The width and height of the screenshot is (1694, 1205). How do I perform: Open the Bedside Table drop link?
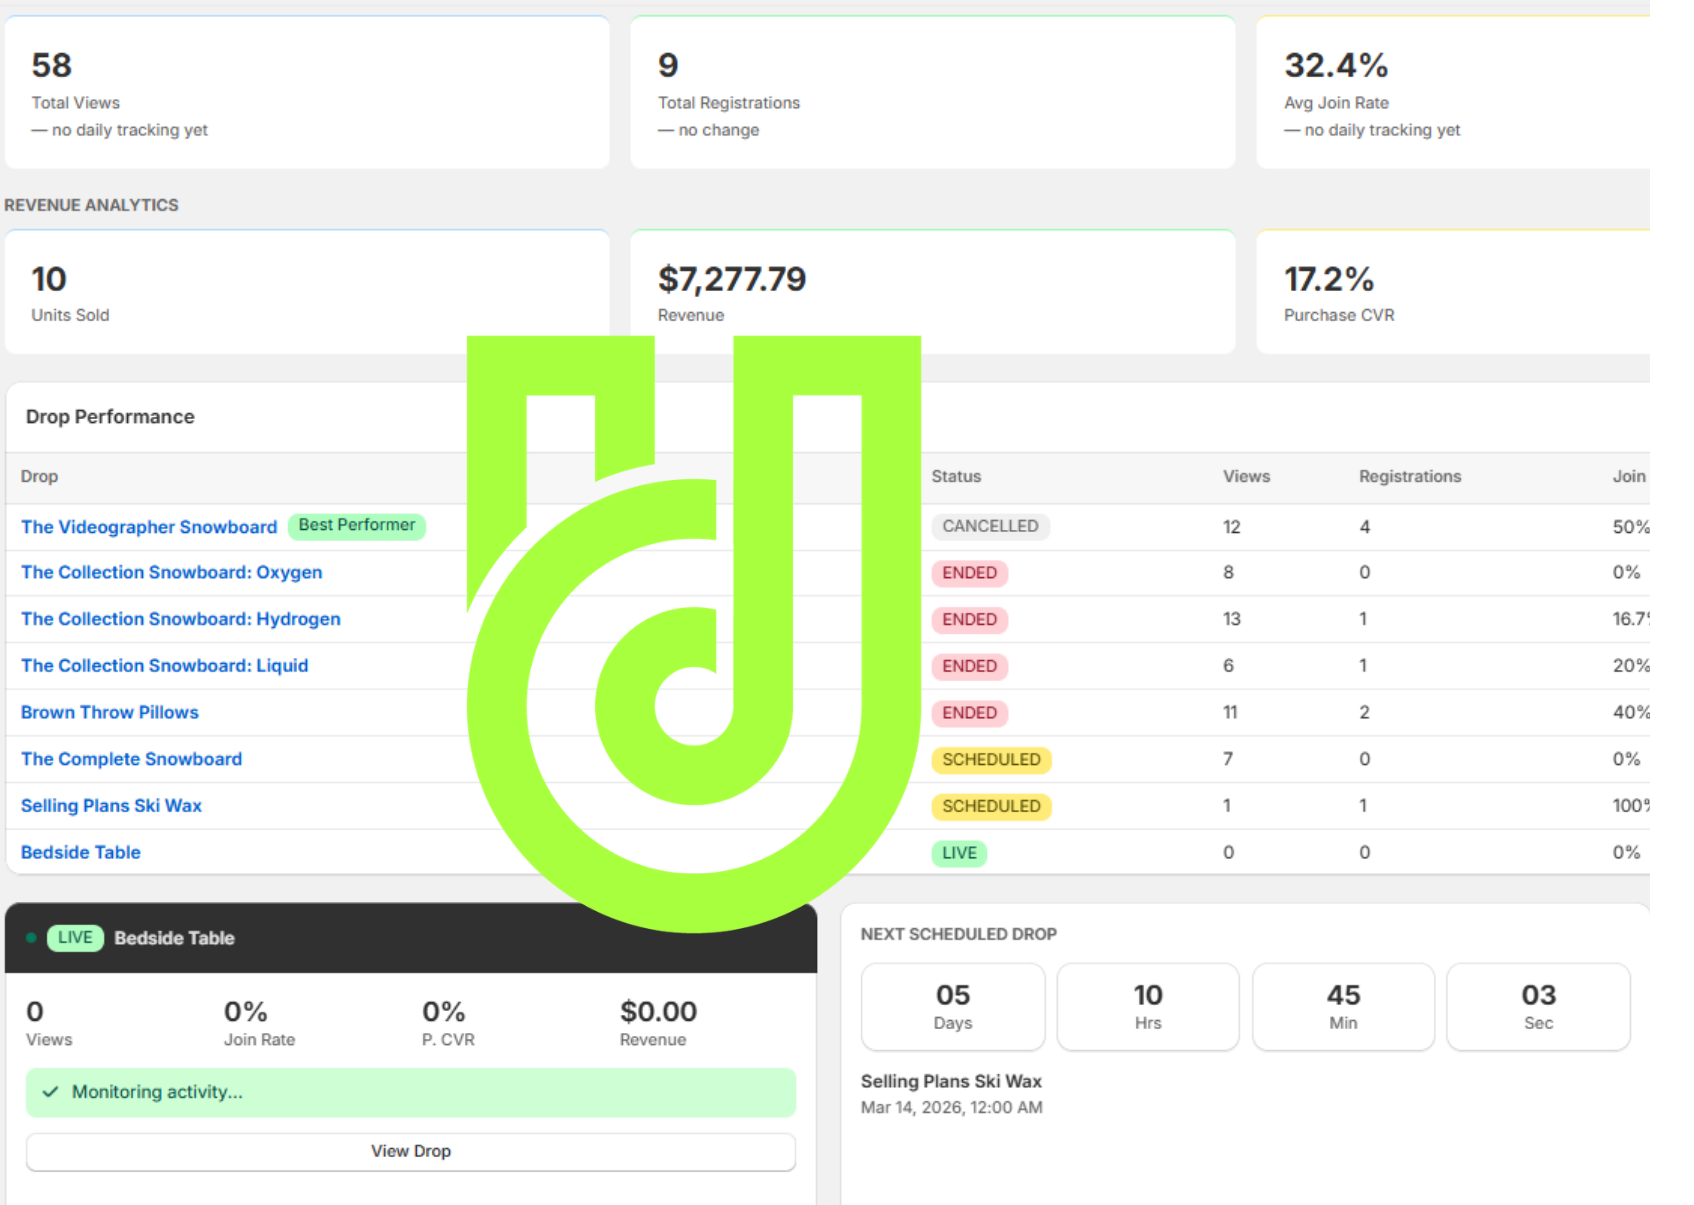pyautogui.click(x=81, y=852)
